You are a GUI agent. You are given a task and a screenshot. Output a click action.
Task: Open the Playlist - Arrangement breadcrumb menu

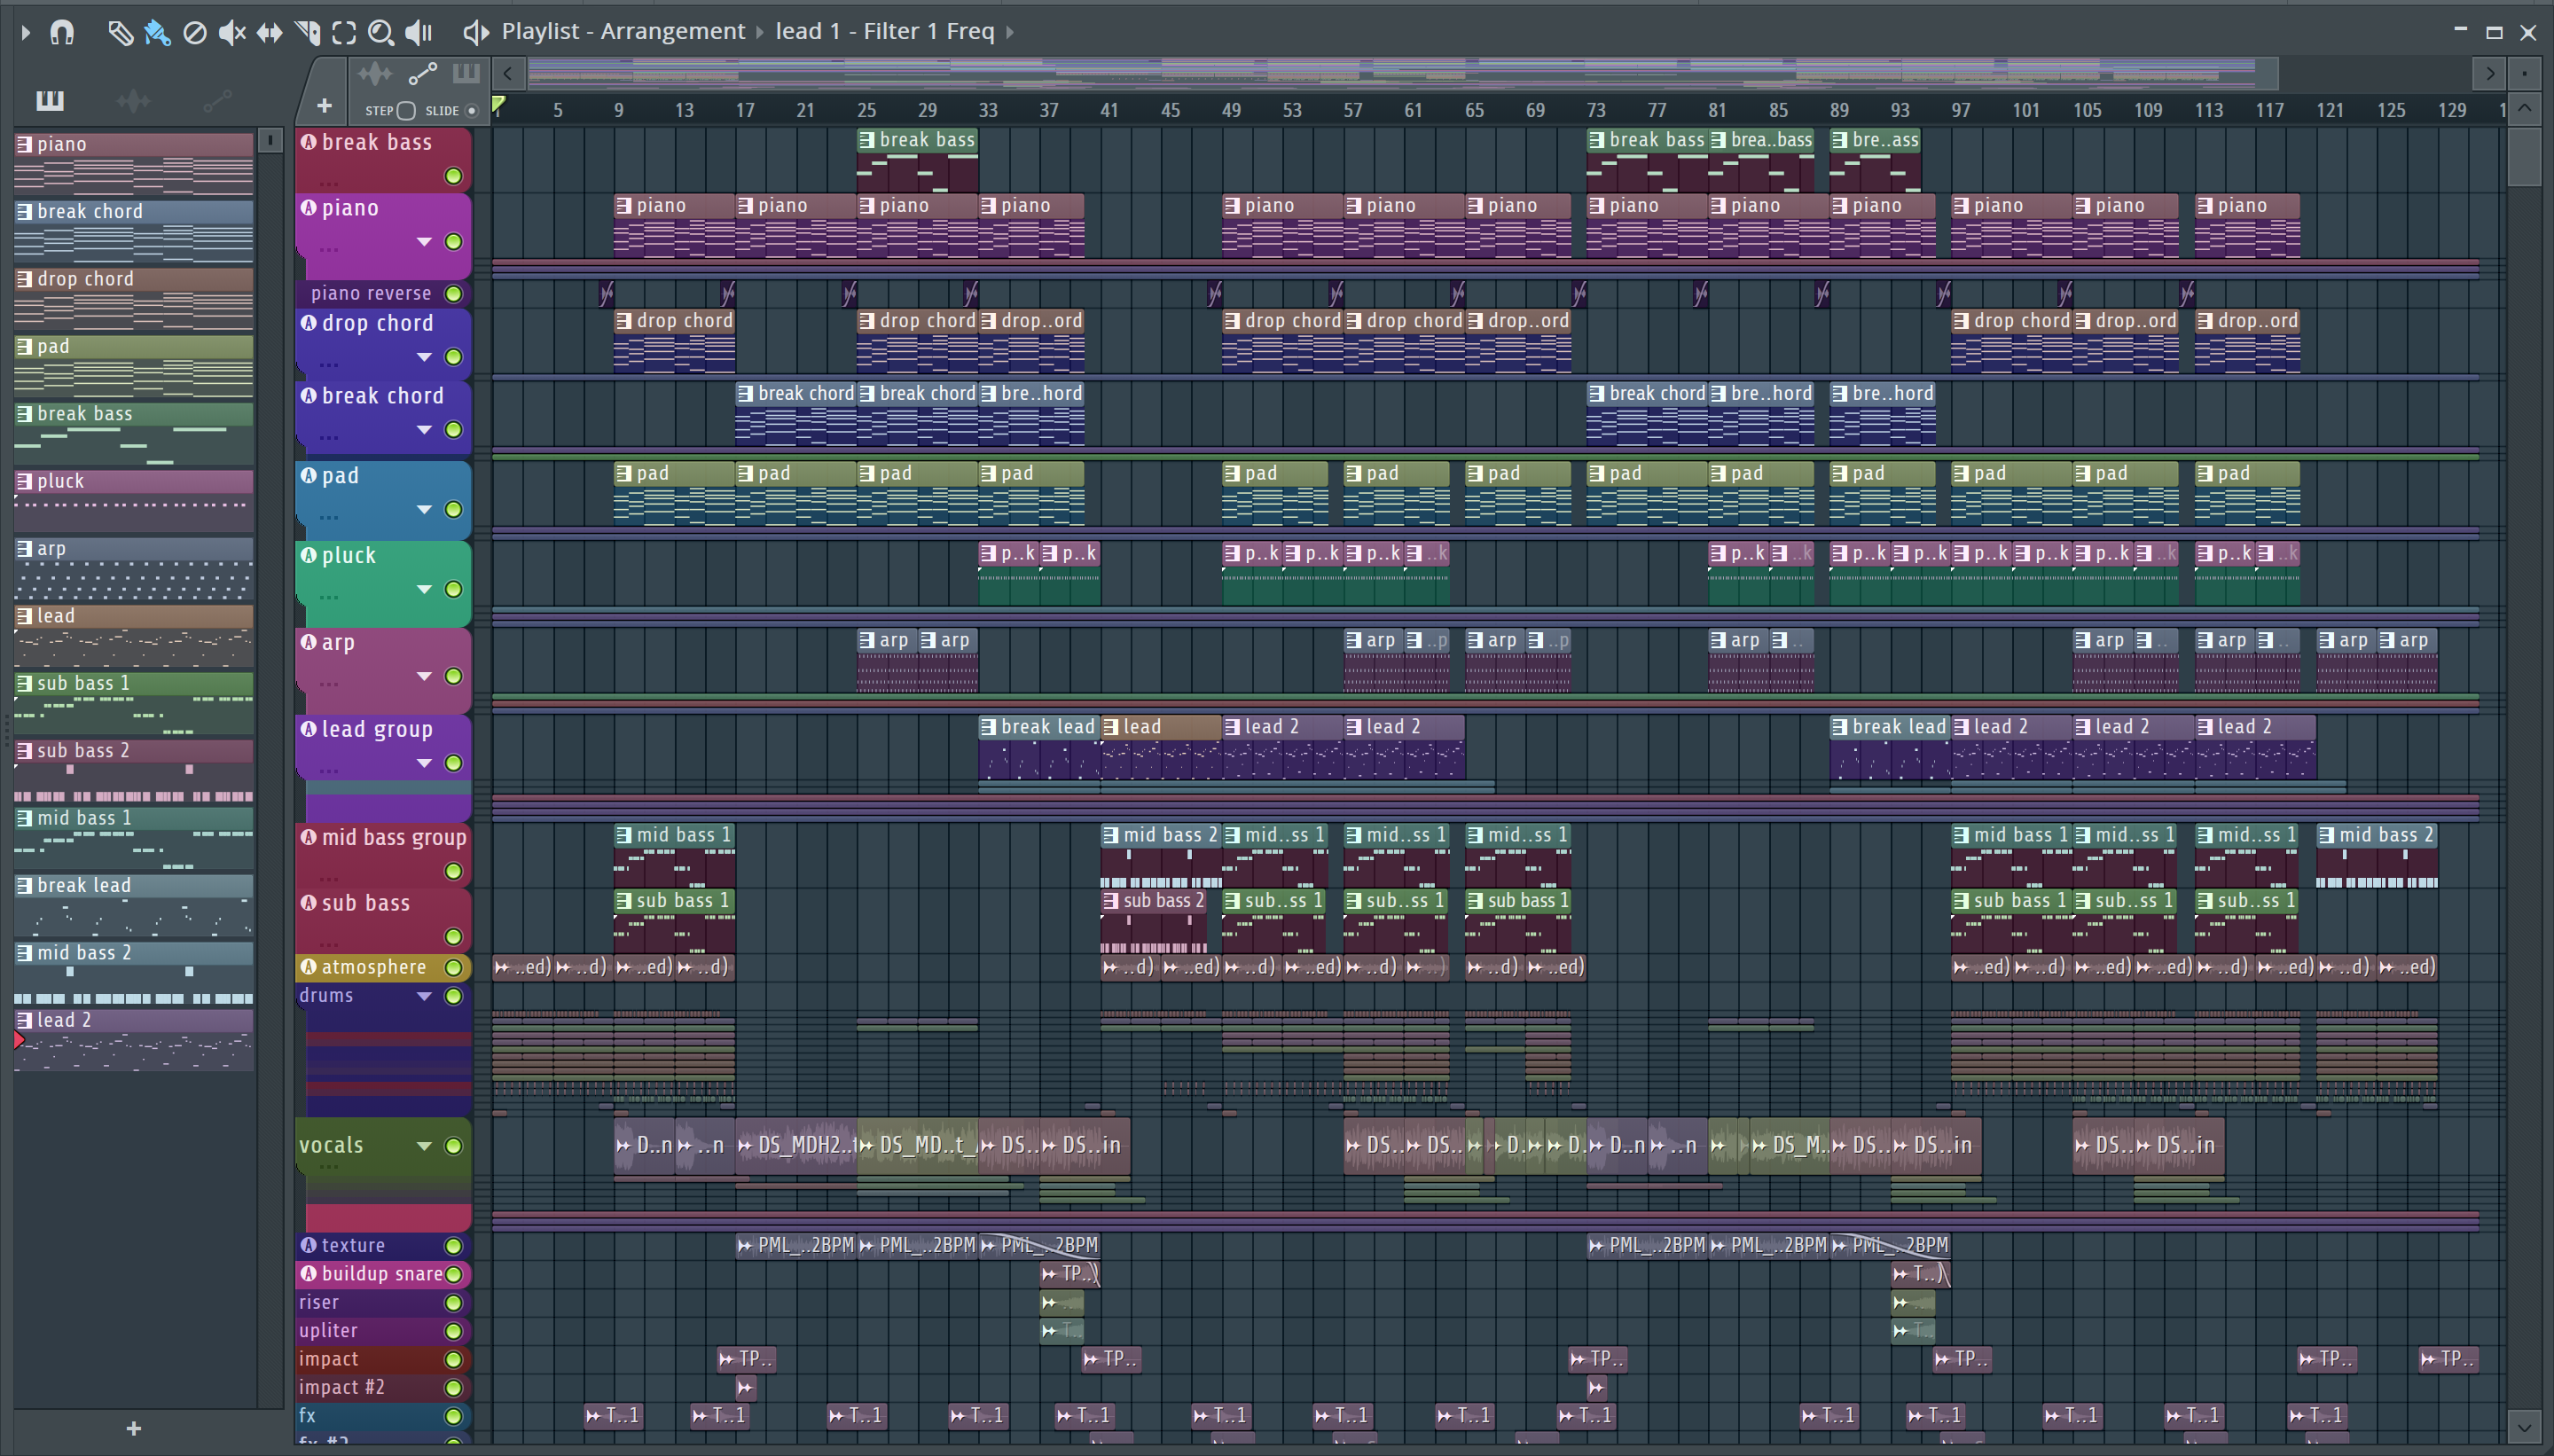point(623,31)
